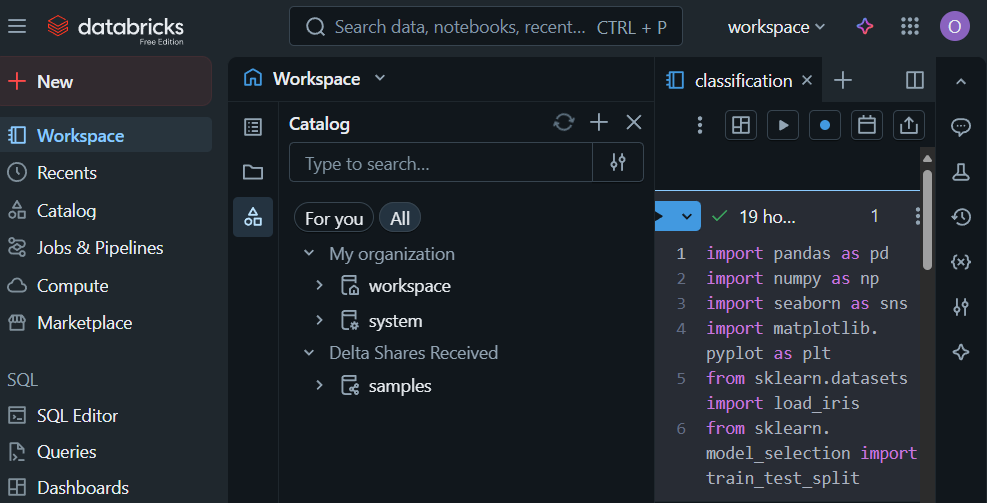This screenshot has height=503, width=987.
Task: Click the catalog Type to search field
Action: point(441,162)
